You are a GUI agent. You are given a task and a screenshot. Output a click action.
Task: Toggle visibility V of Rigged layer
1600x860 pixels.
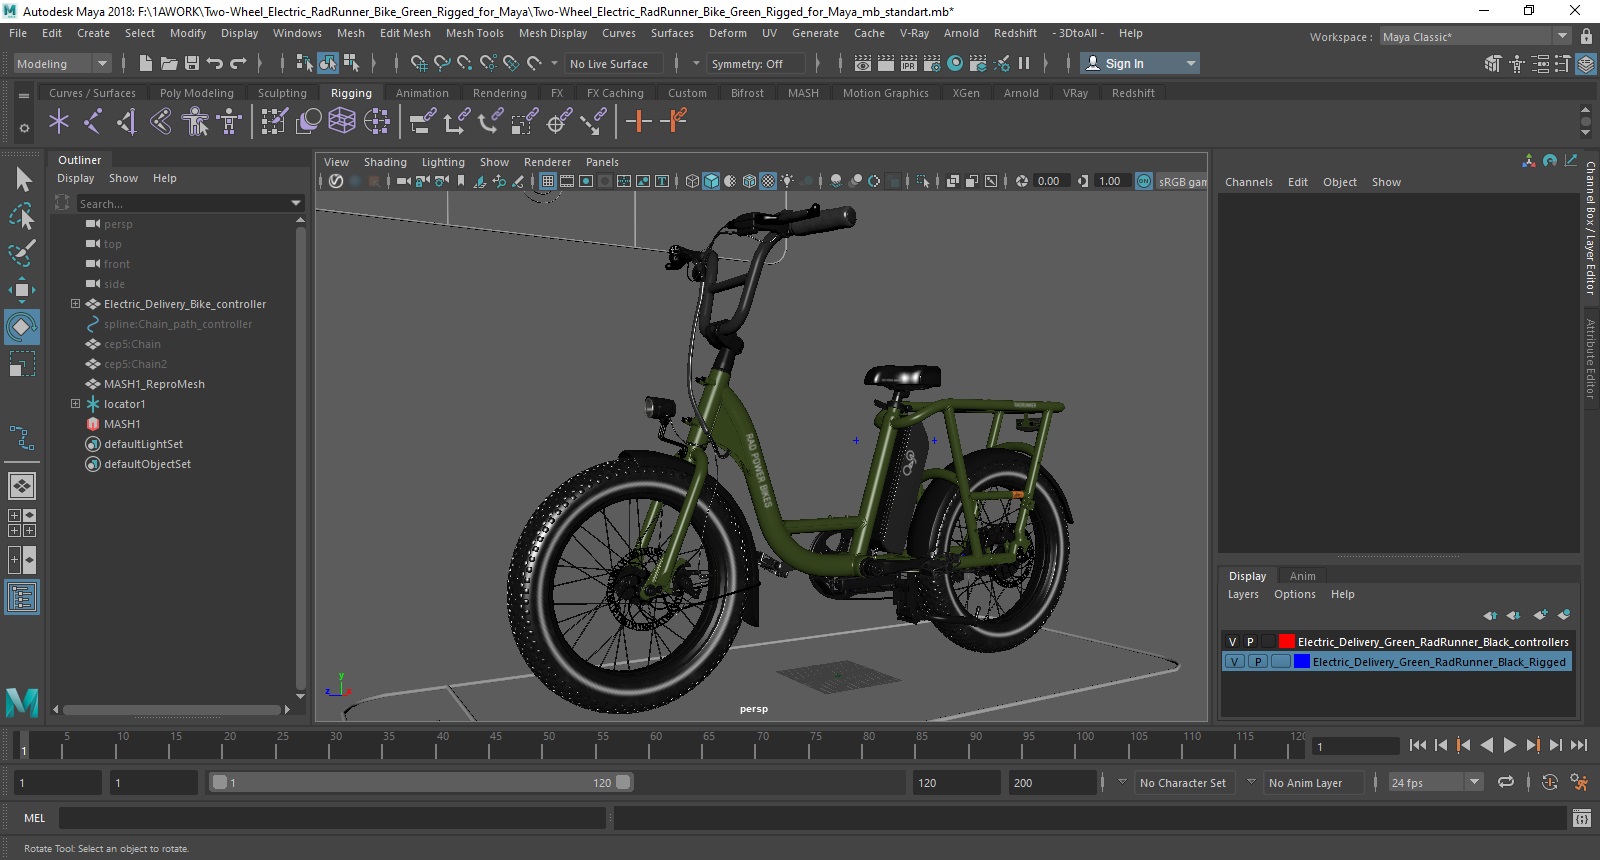[x=1235, y=662]
